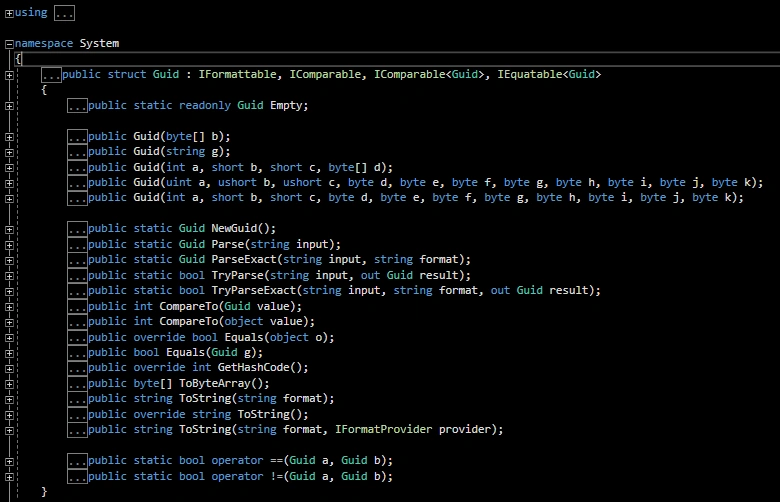
Task: Expand gutter plus beside CompareTo(Guid value)
Action: coord(9,307)
